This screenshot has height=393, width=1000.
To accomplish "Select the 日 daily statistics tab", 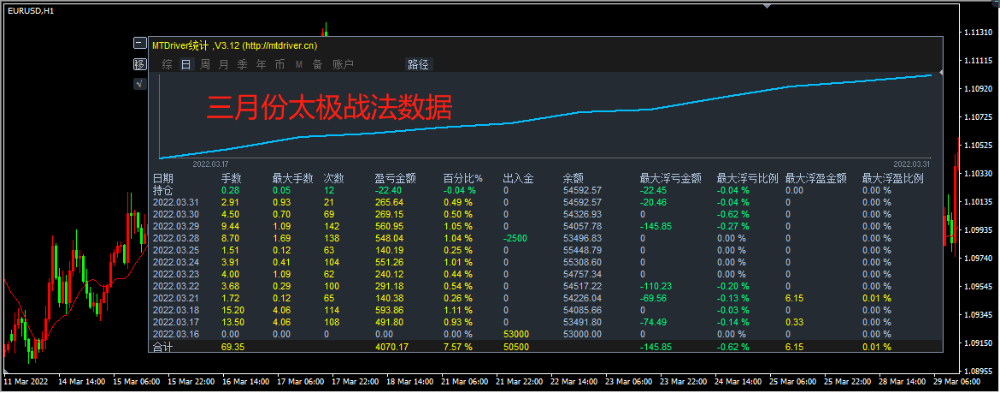I will click(x=186, y=64).
